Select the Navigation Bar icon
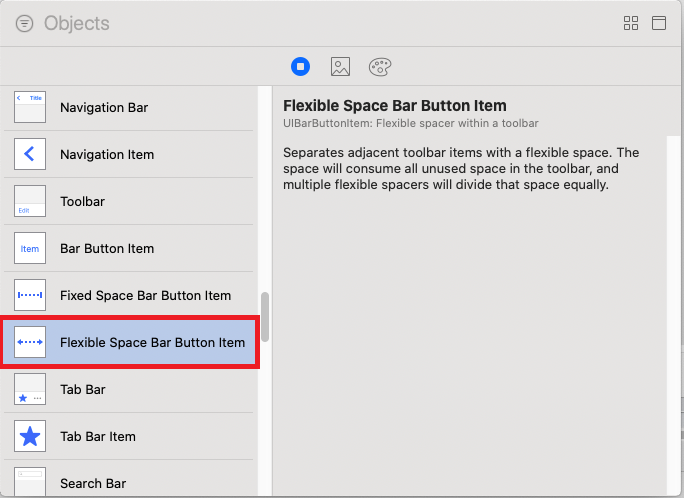The width and height of the screenshot is (684, 498). click(x=30, y=107)
